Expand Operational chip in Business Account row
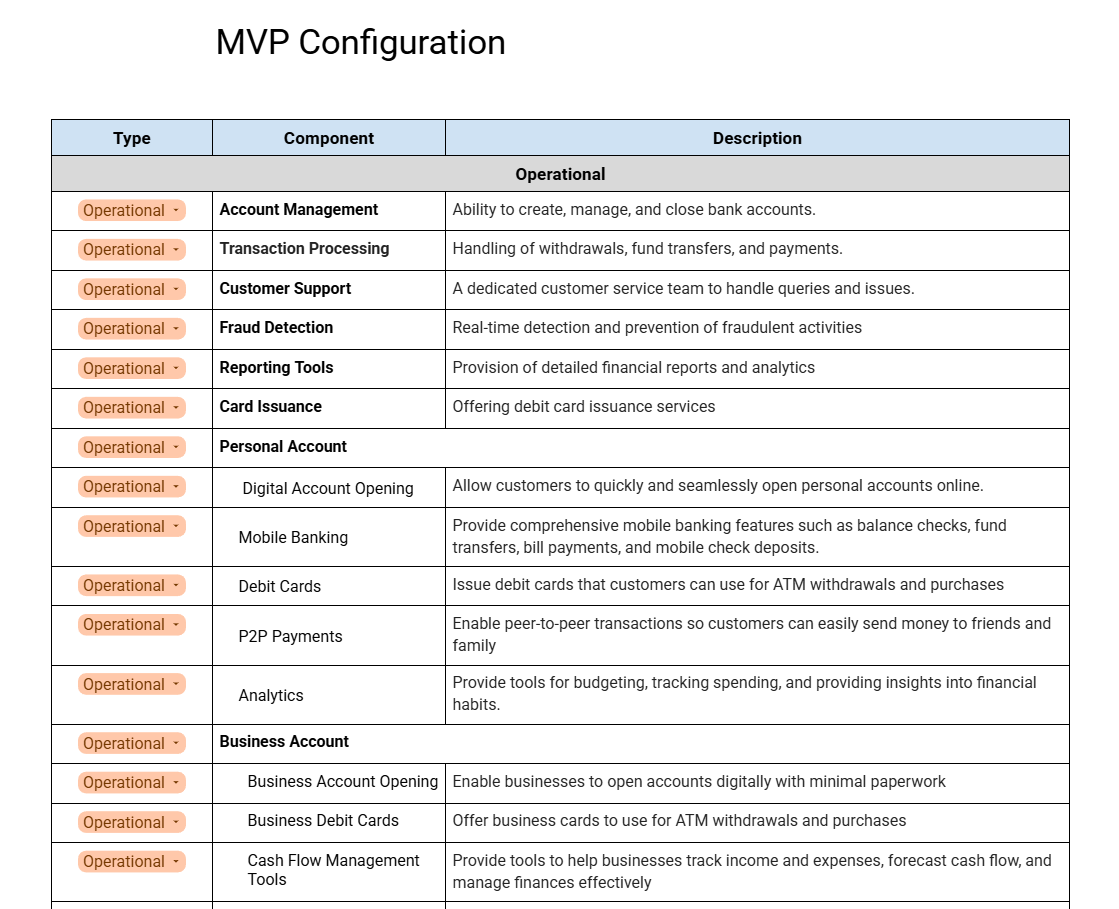This screenshot has height=909, width=1119. (132, 744)
